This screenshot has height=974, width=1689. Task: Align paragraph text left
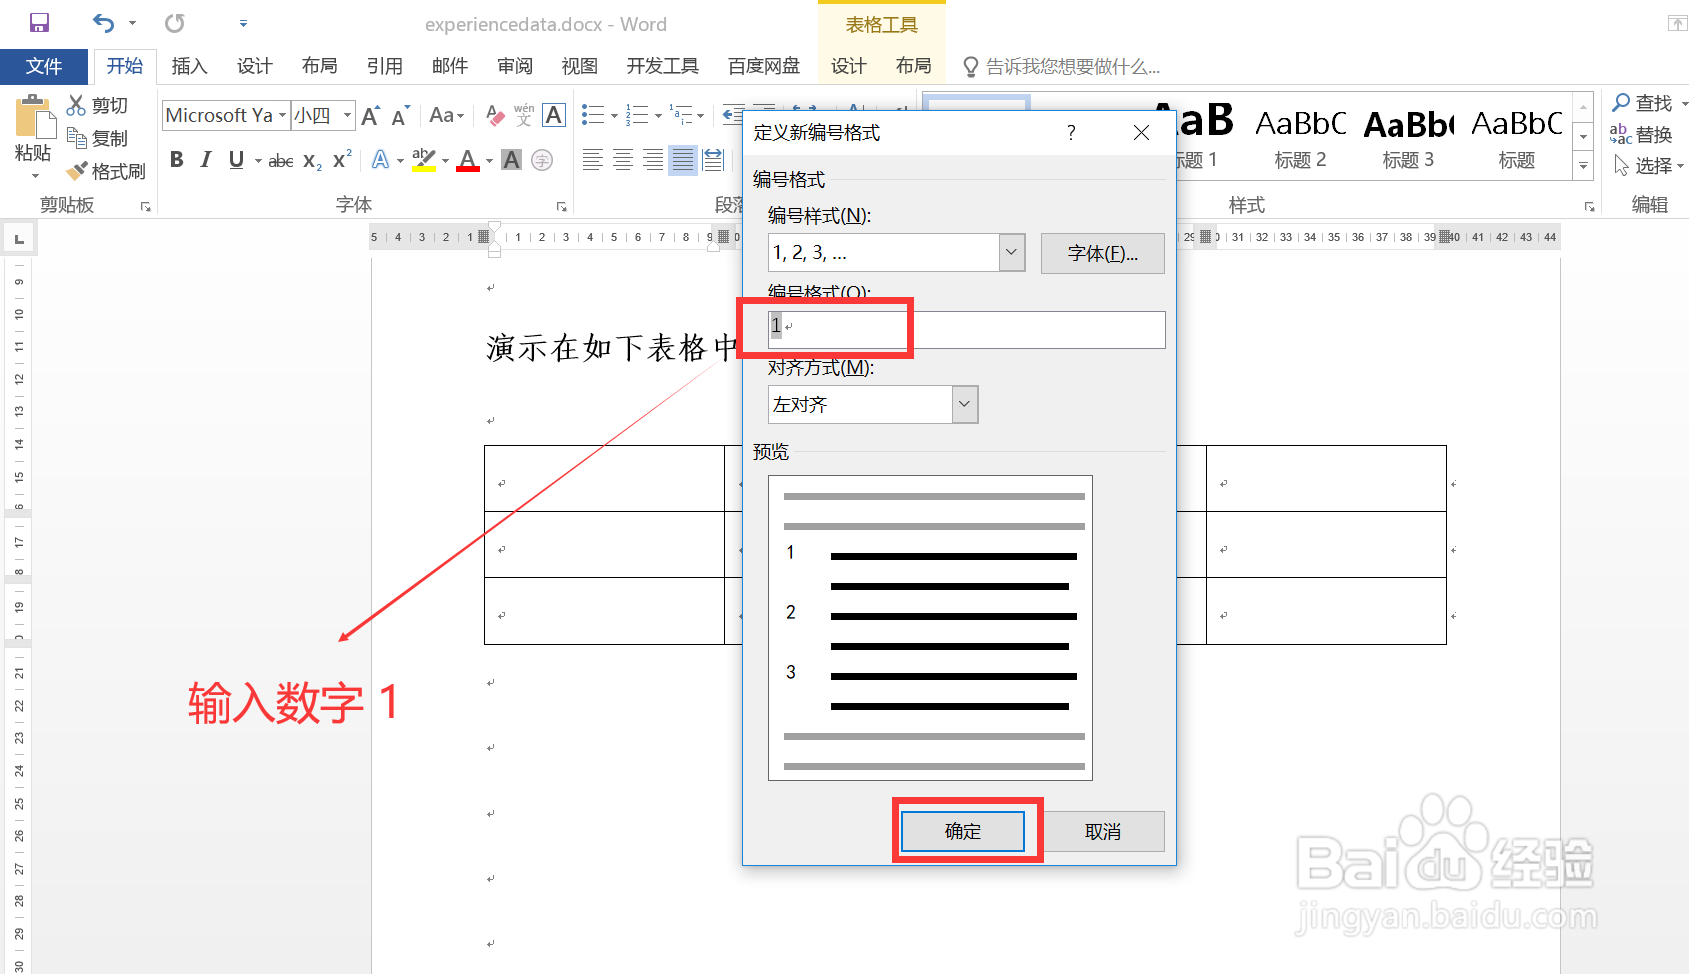coord(592,160)
